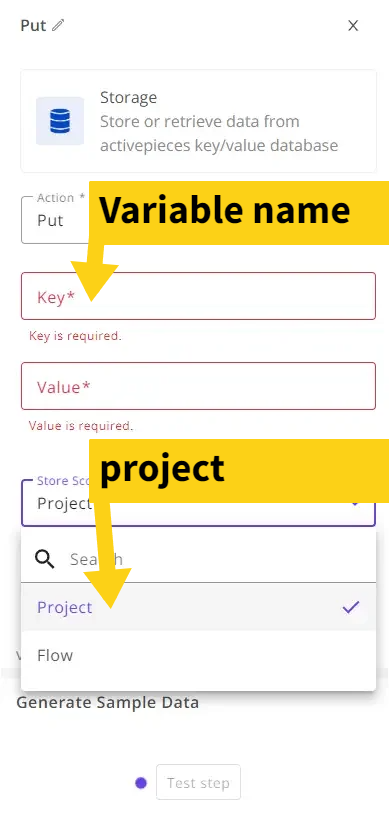The image size is (389, 839).
Task: Focus the Value input field
Action: (198, 386)
